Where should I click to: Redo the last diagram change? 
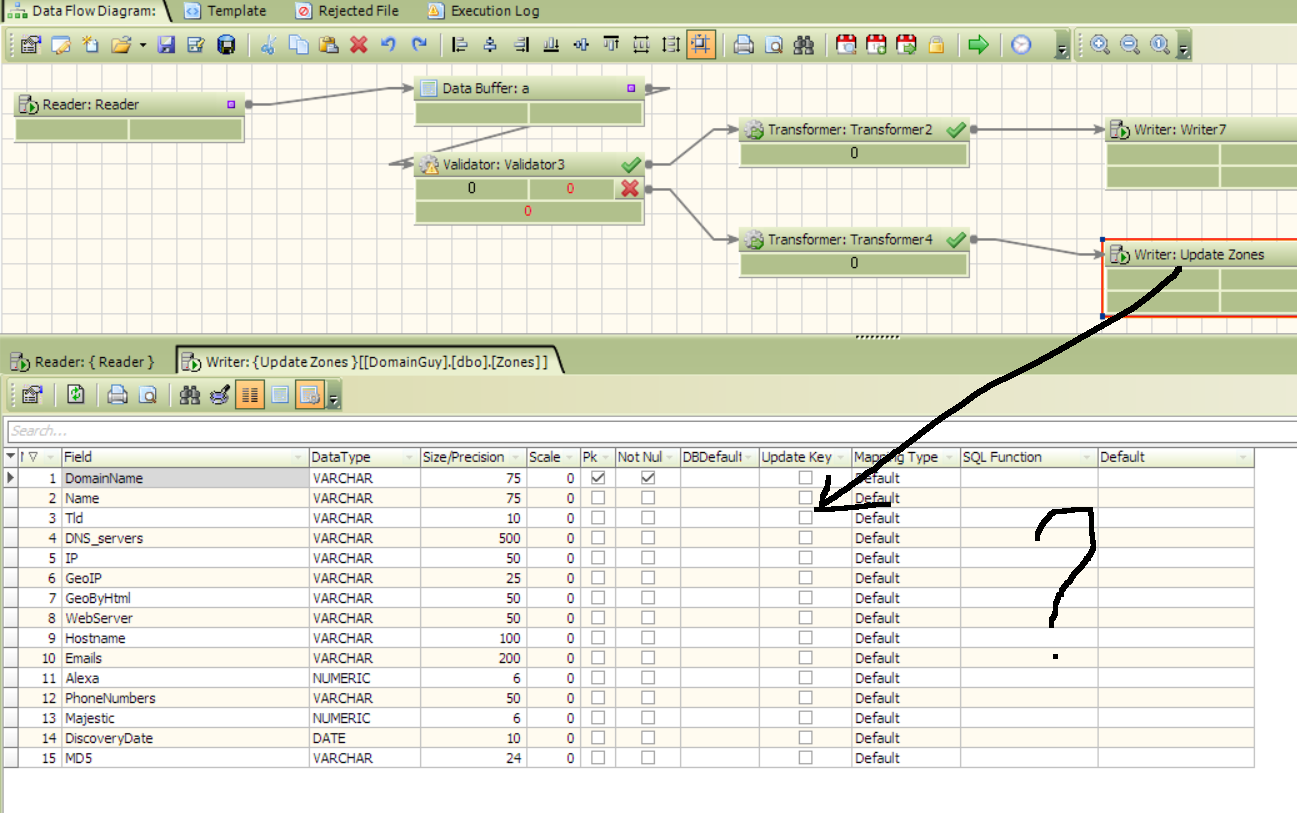click(x=419, y=45)
